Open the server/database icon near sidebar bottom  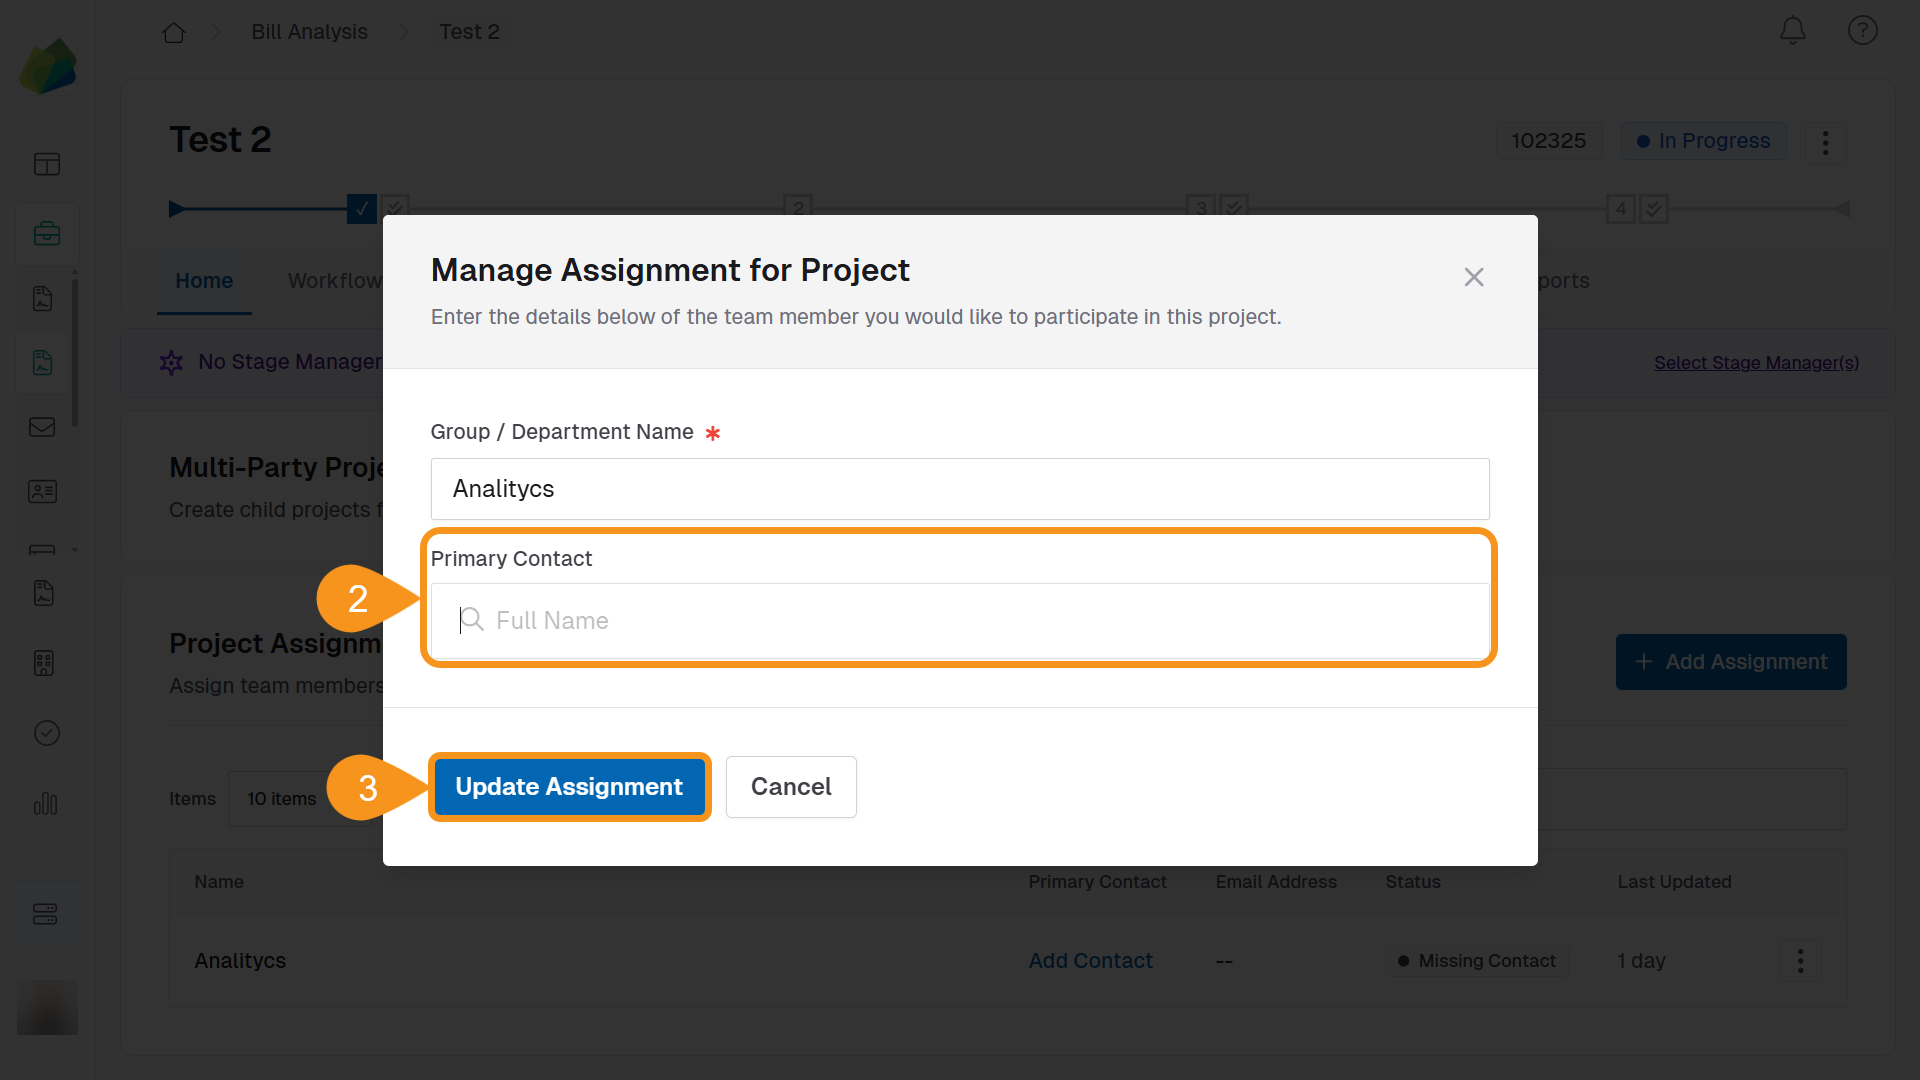click(x=47, y=913)
